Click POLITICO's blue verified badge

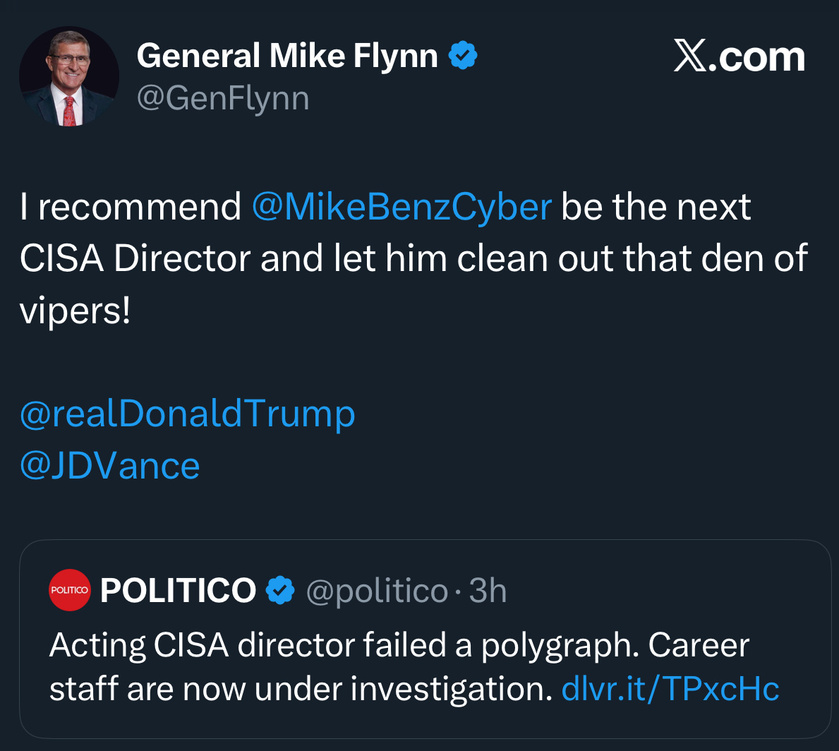pyautogui.click(x=280, y=591)
